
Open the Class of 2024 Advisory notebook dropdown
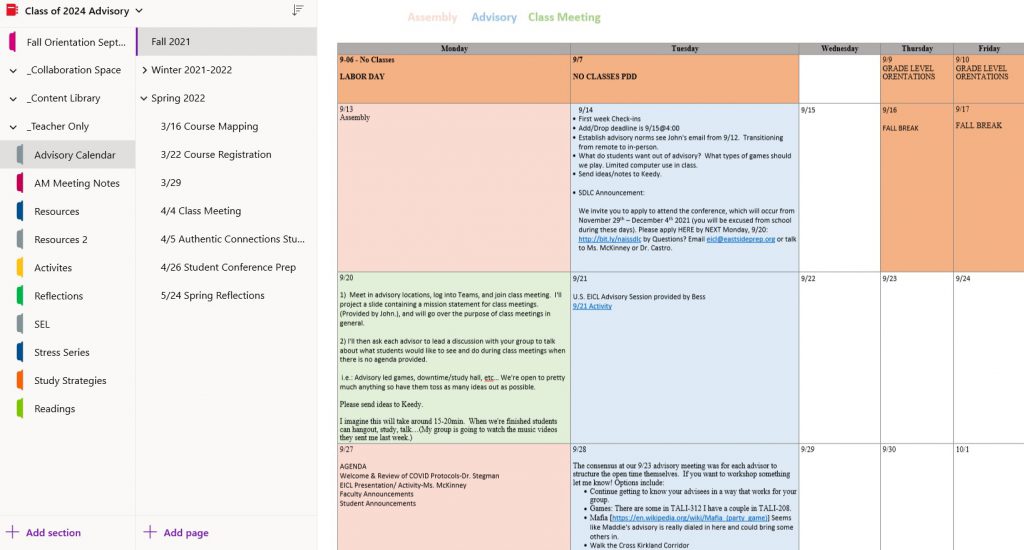pyautogui.click(x=138, y=11)
